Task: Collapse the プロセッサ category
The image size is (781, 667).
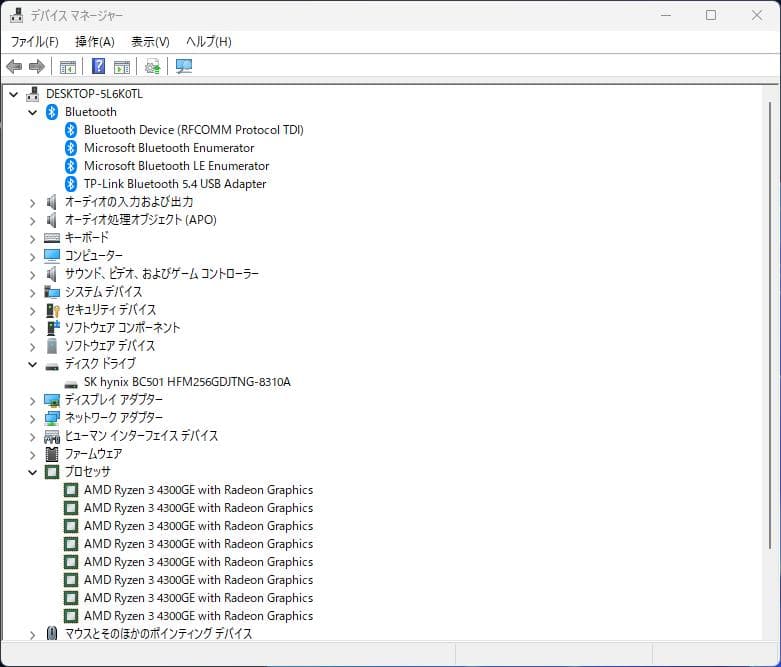Action: tap(32, 472)
